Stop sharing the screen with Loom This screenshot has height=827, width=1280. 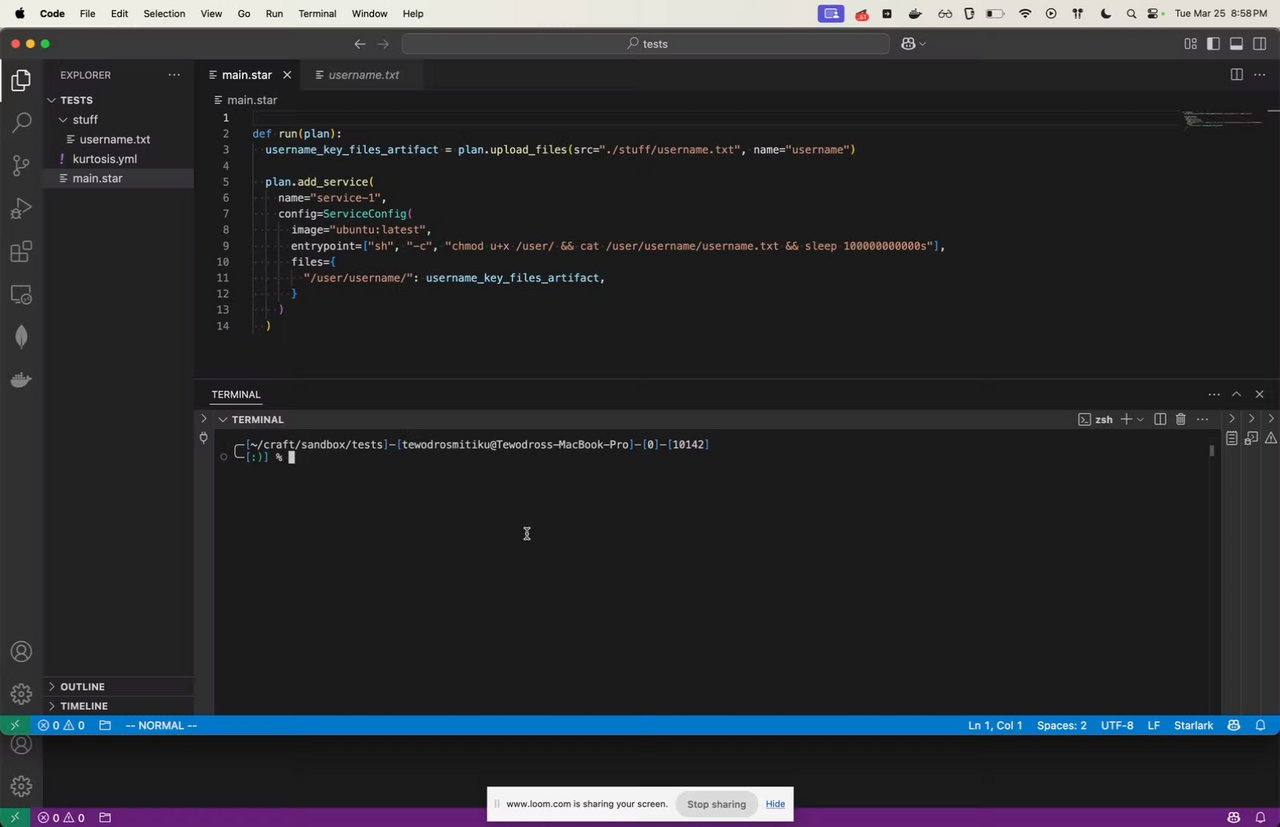tap(716, 804)
